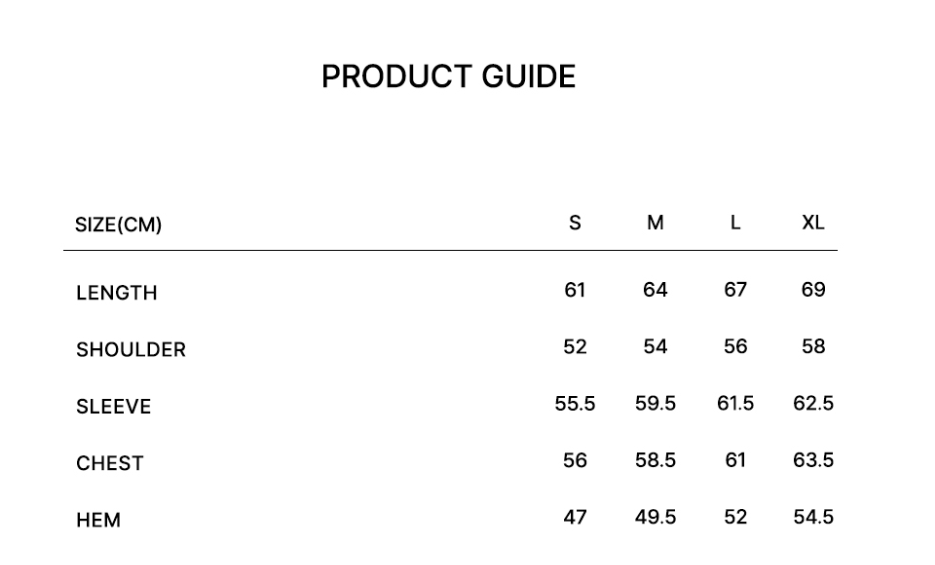Viewport: 935px width, 565px height.
Task: Click the CHEST value 63.5 for XL
Action: [x=813, y=460]
